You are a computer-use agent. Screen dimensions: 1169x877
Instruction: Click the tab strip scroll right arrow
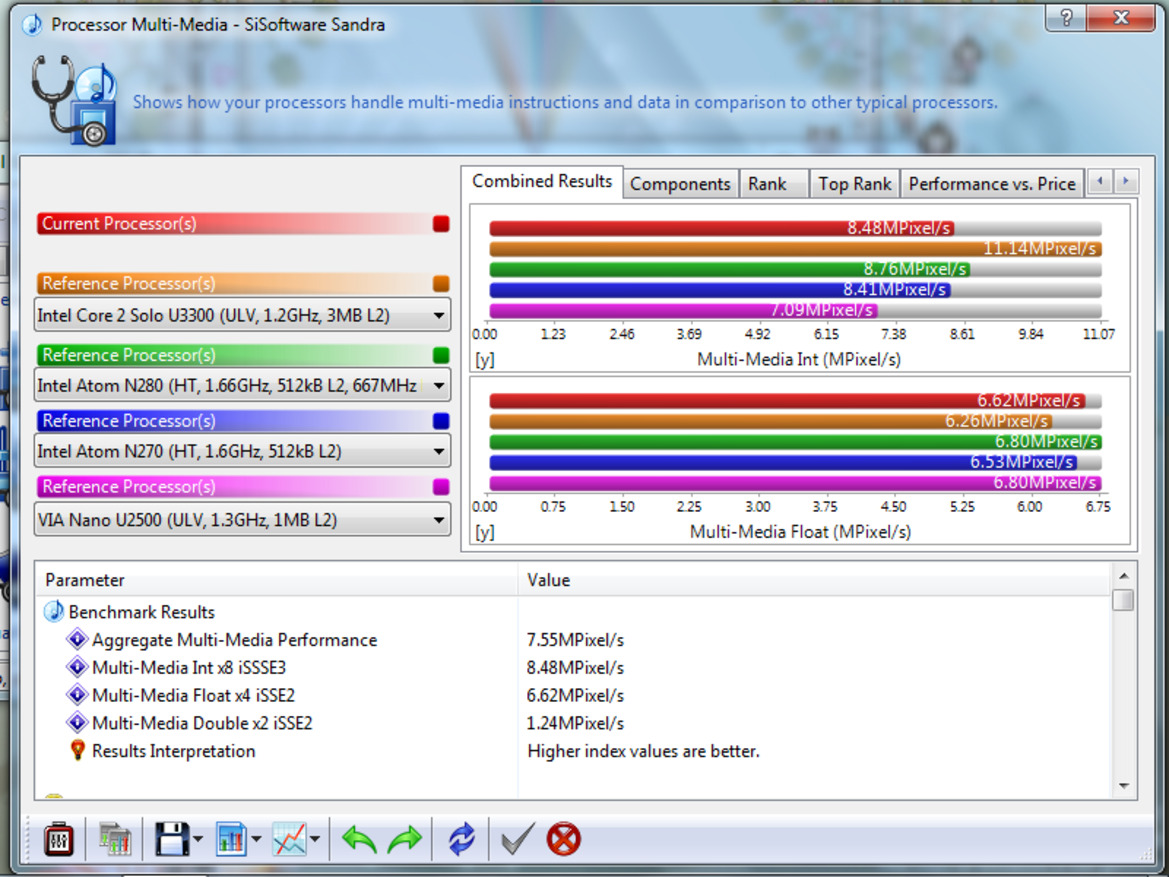1126,180
